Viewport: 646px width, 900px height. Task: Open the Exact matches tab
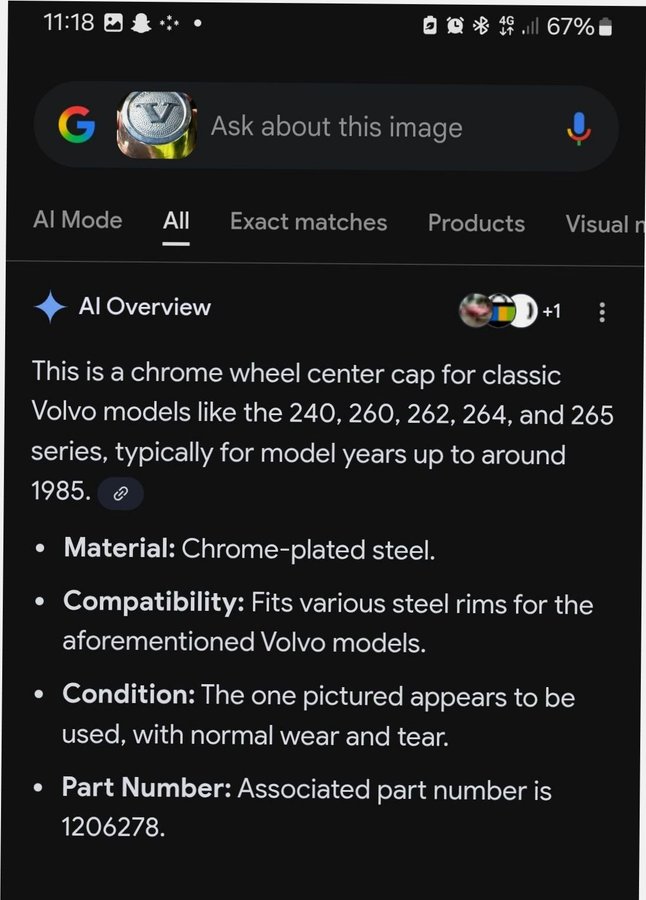pos(308,222)
